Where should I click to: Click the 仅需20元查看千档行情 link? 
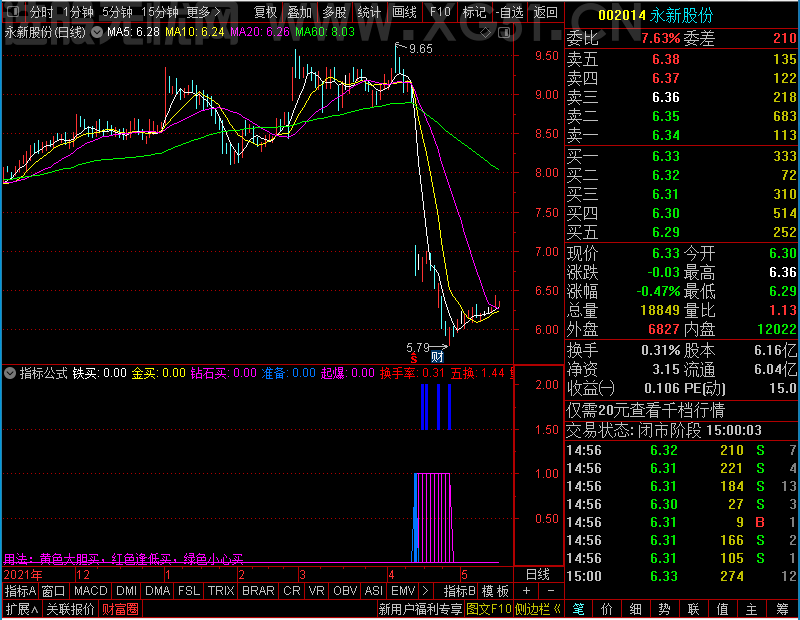point(645,410)
